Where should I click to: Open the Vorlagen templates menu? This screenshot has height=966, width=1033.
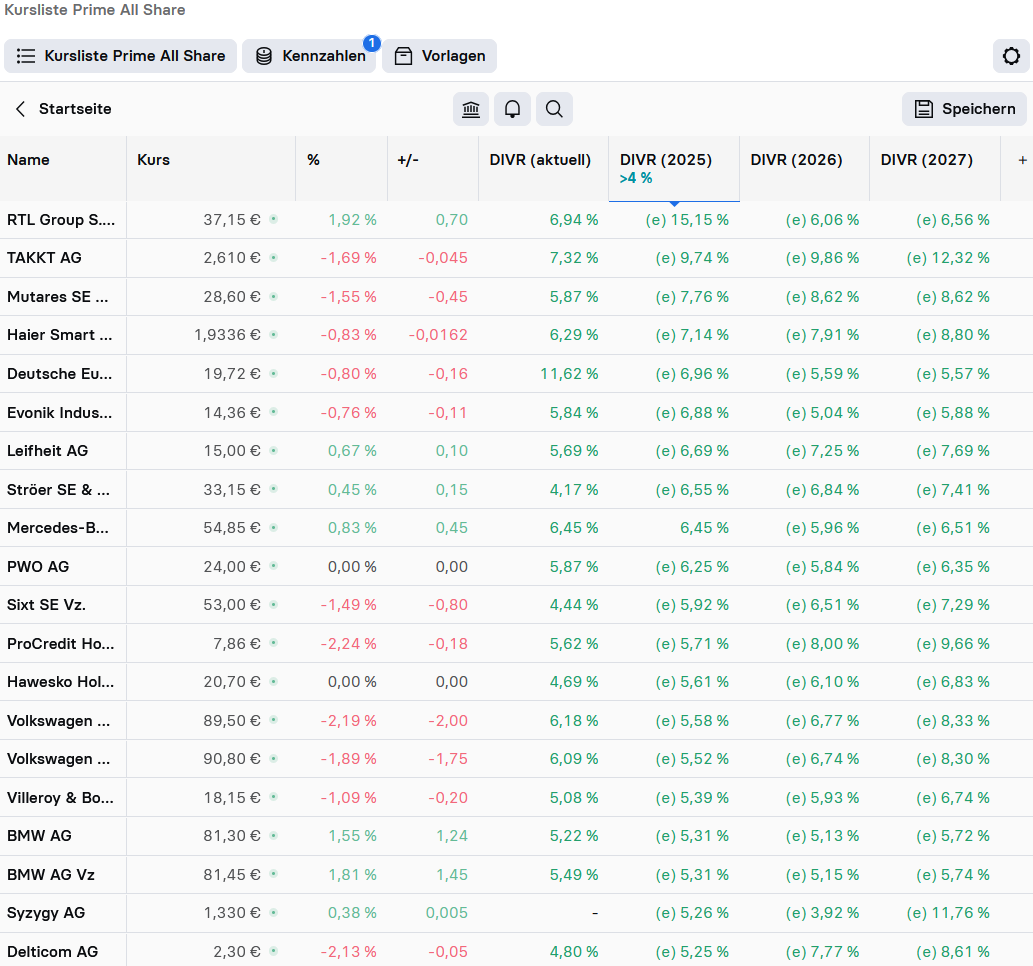coord(440,56)
